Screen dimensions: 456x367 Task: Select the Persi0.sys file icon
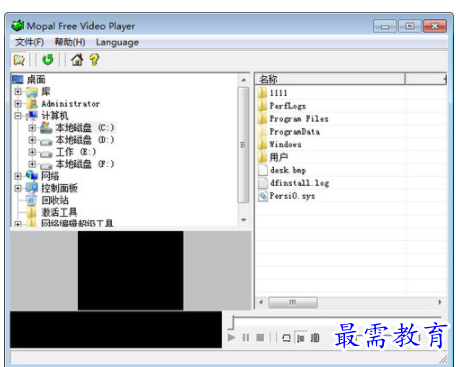pyautogui.click(x=263, y=196)
